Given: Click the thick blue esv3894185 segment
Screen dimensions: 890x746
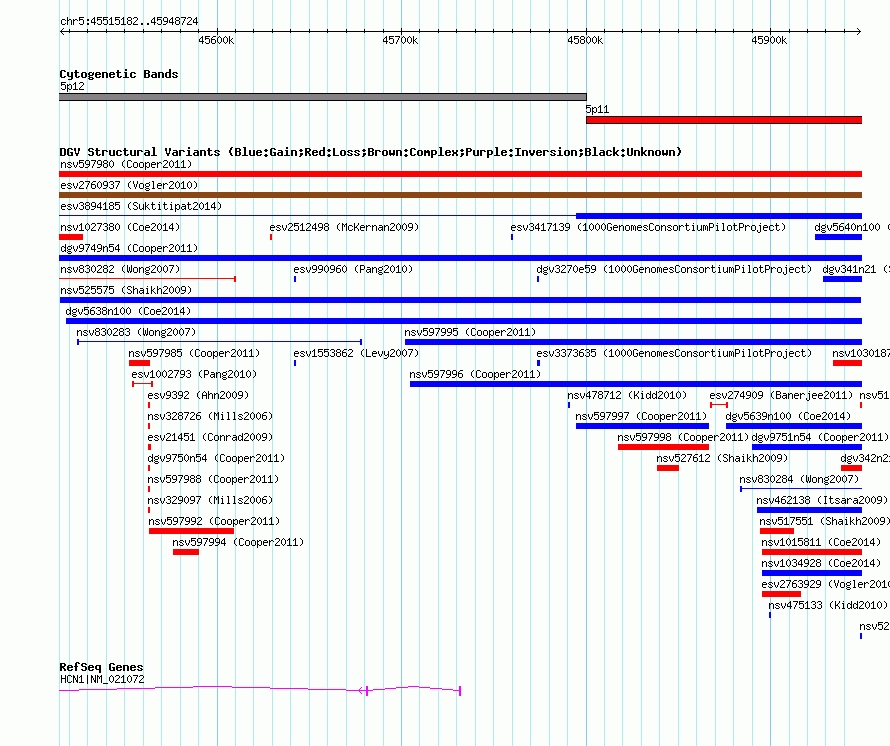Looking at the screenshot, I should pyautogui.click(x=719, y=216).
